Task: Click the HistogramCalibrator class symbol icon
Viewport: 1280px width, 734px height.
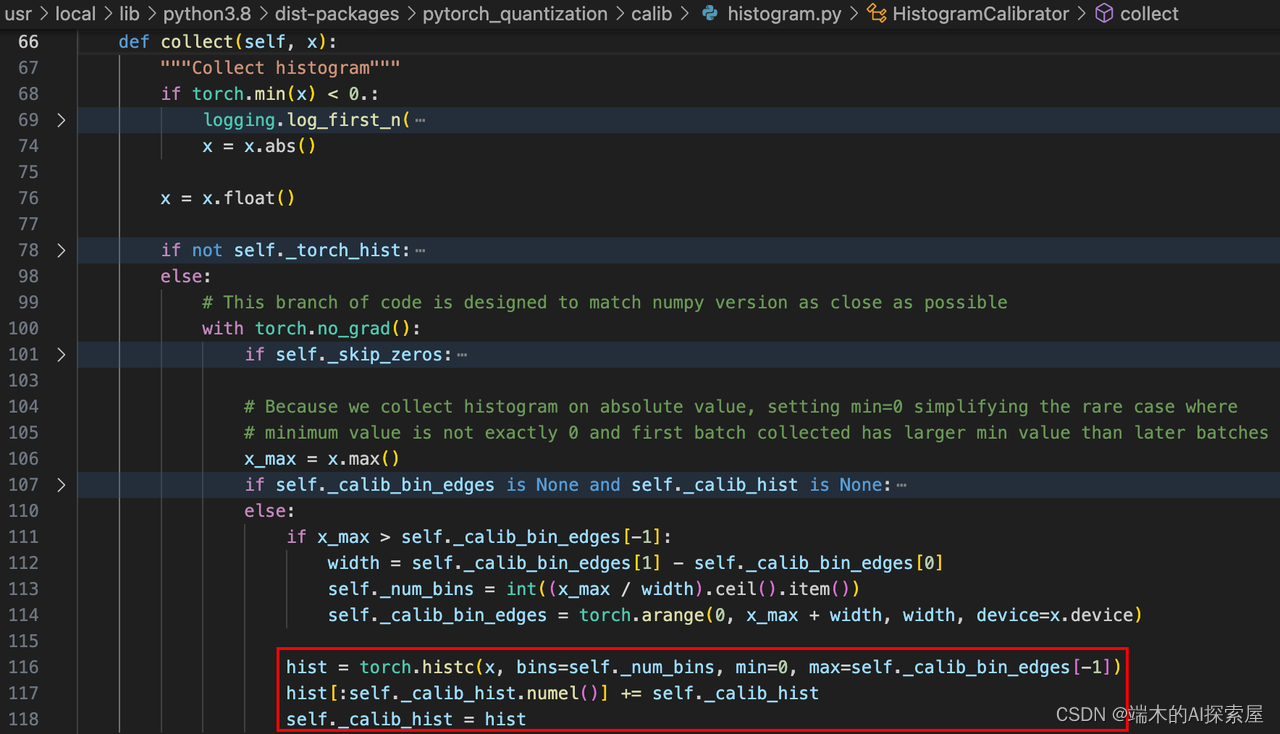Action: tap(876, 14)
